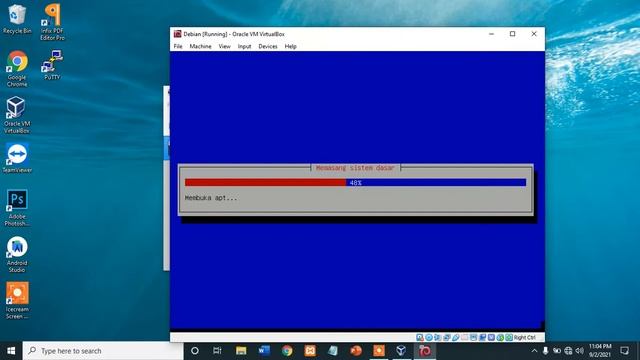
Task: Select the Icecream Screen Recorder desktop shortcut
Action: point(17,300)
